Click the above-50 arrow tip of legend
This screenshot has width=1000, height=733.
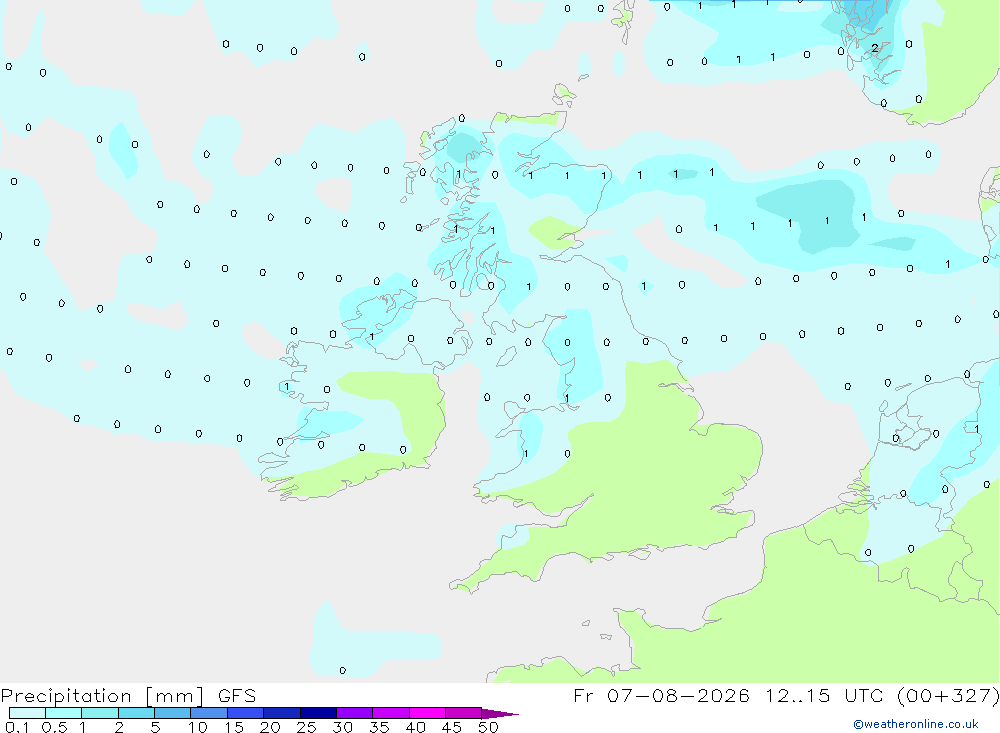click(500, 714)
